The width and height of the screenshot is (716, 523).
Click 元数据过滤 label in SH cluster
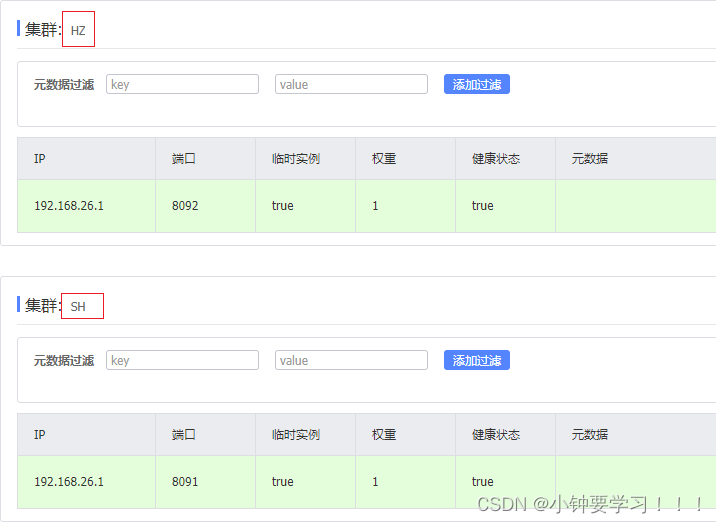(x=64, y=360)
